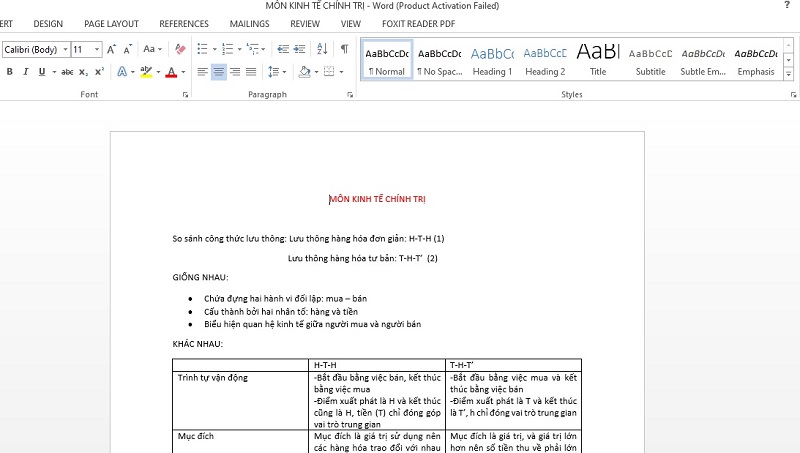The width and height of the screenshot is (800, 453).
Task: Increase paragraph indent
Action: [x=299, y=49]
